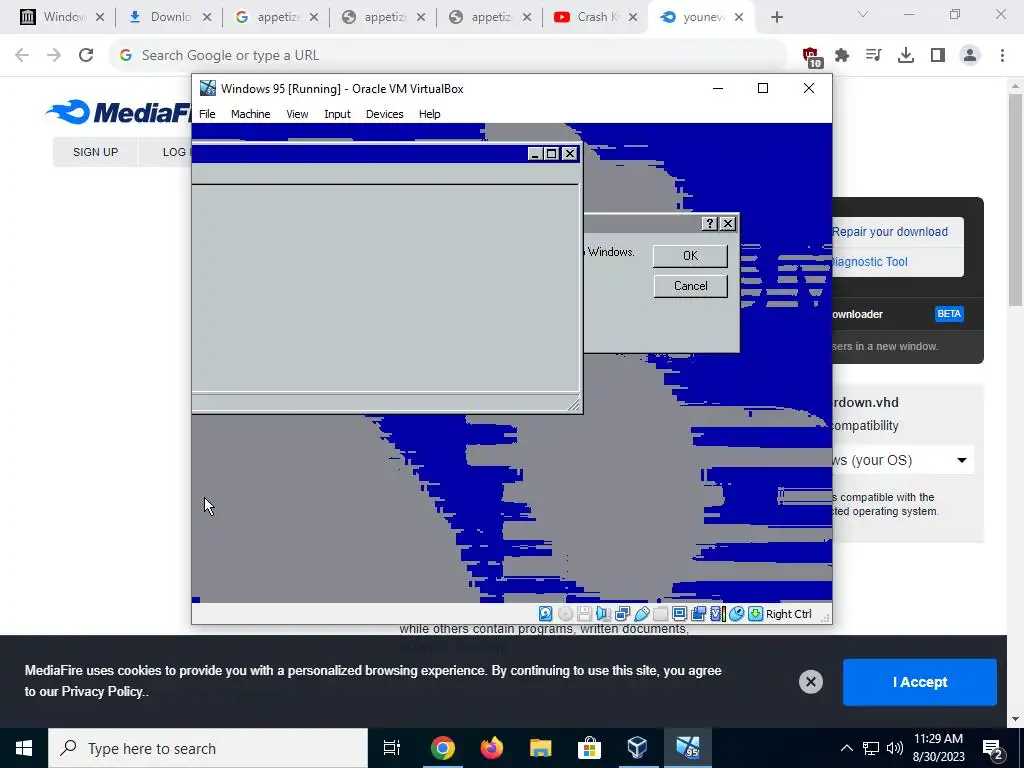Click the Windows 95 VM taskbar icon
Image resolution: width=1024 pixels, height=768 pixels.
point(688,748)
